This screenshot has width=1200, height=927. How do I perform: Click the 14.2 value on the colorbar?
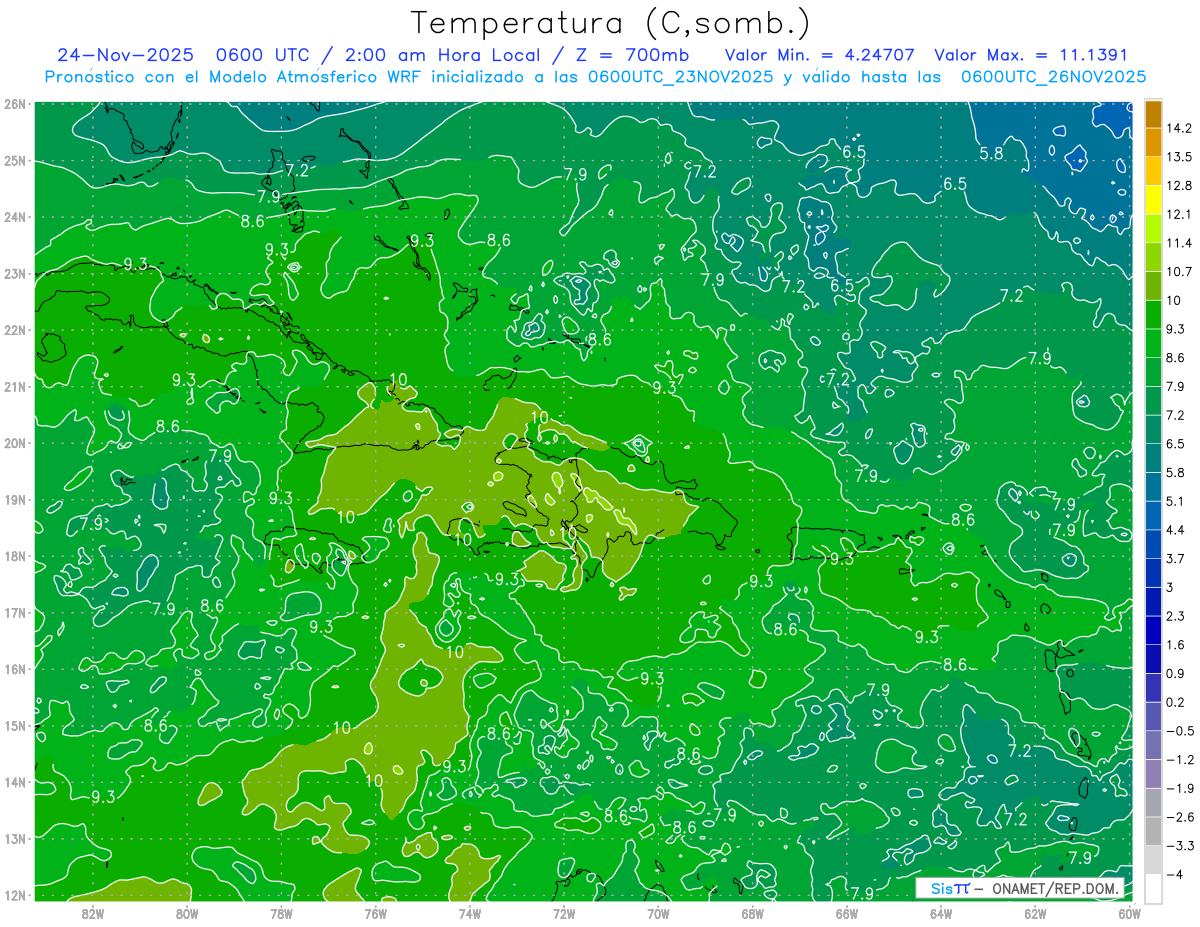tap(1178, 128)
